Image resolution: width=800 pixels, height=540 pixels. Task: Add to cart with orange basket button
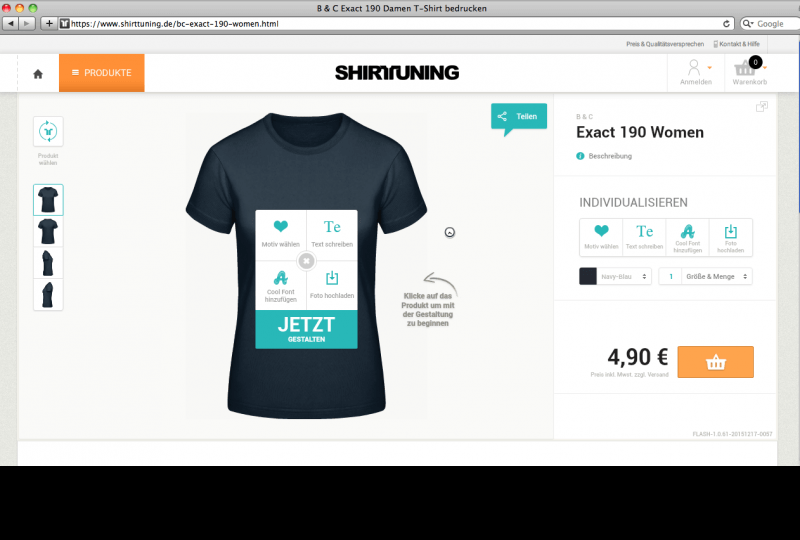[715, 362]
